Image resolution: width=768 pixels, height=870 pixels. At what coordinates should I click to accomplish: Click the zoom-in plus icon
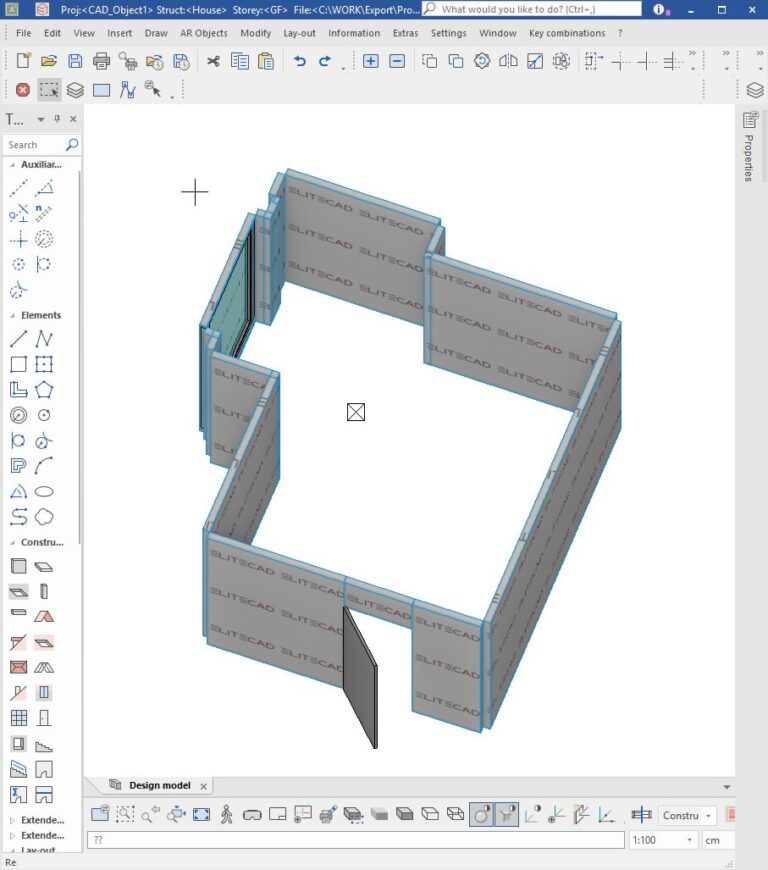click(x=371, y=60)
